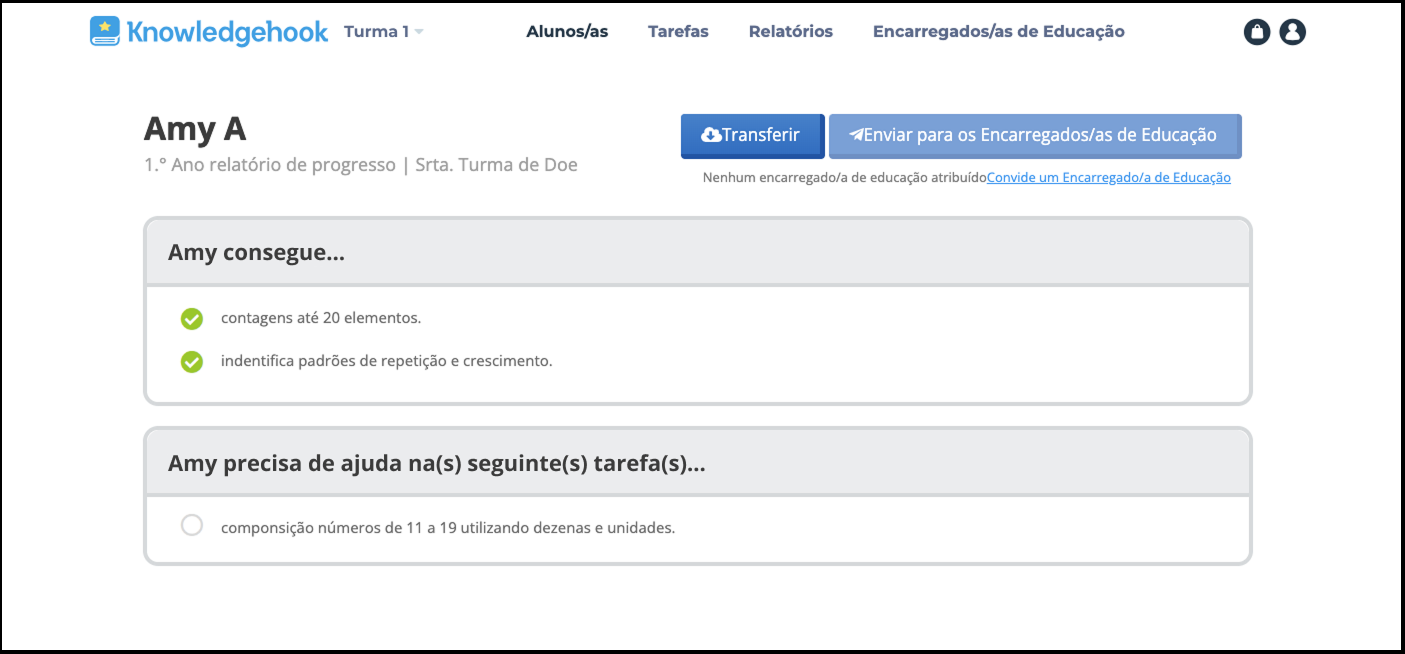Viewport: 1405px width, 654px height.
Task: Open the shopping bag icon in header
Action: point(1257,32)
